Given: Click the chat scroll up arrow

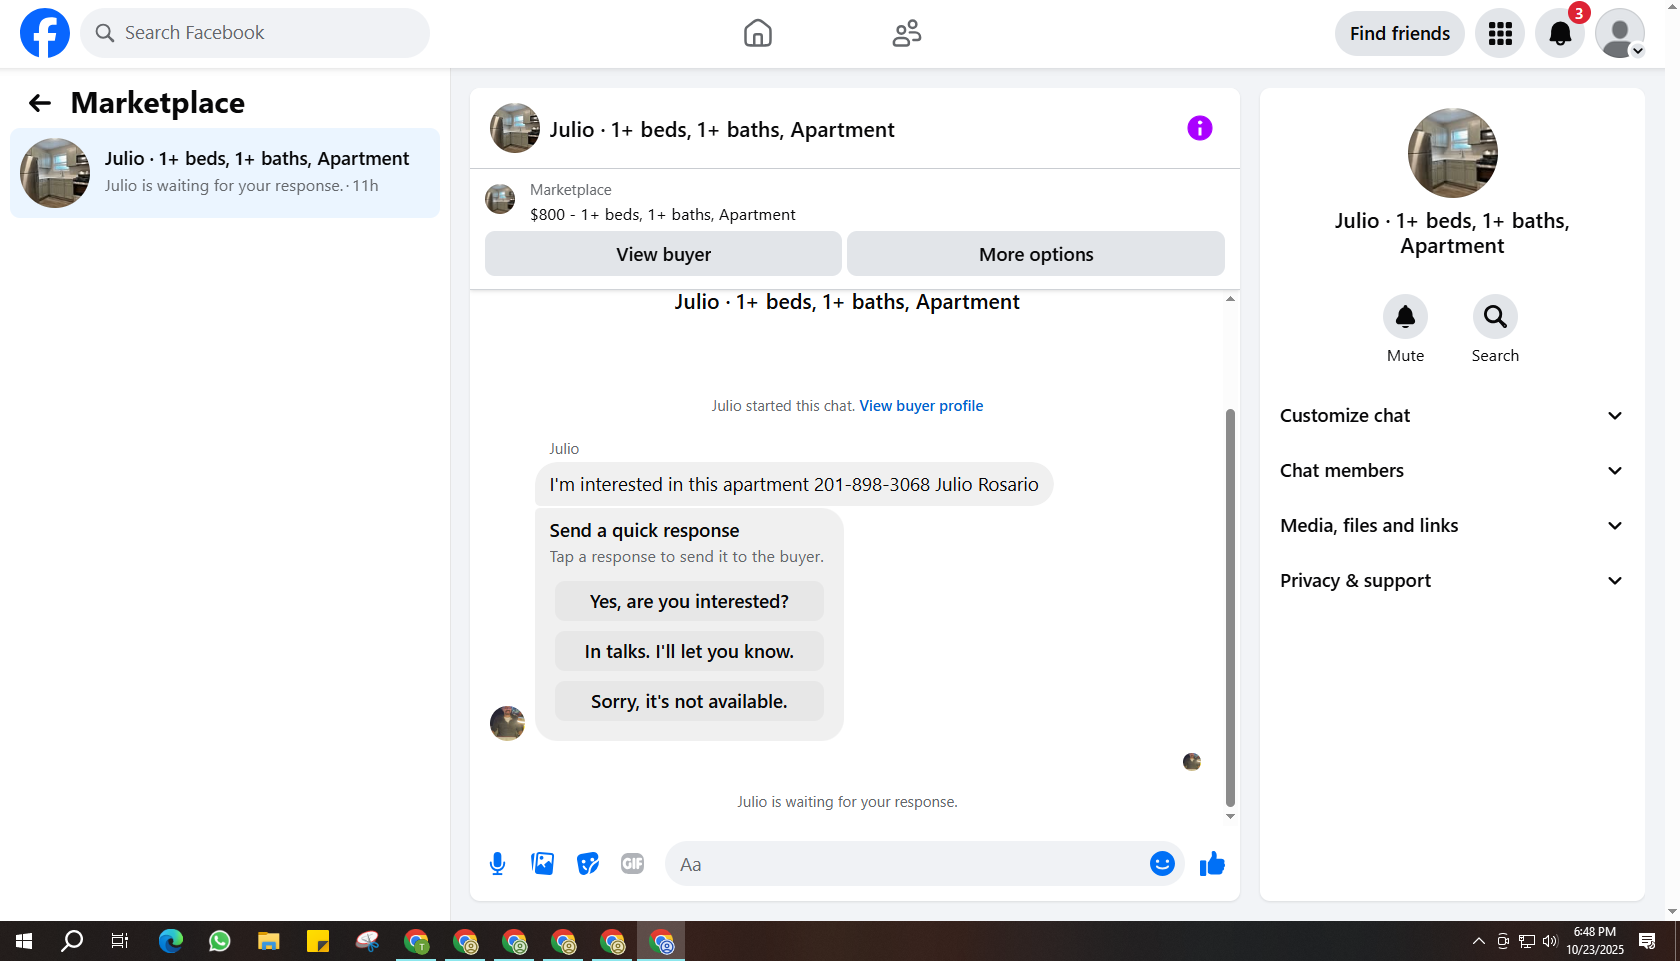Looking at the screenshot, I should (x=1230, y=299).
